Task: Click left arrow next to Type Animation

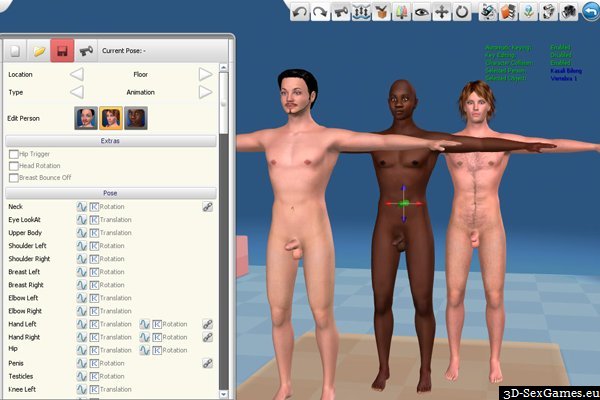Action: [x=77, y=92]
